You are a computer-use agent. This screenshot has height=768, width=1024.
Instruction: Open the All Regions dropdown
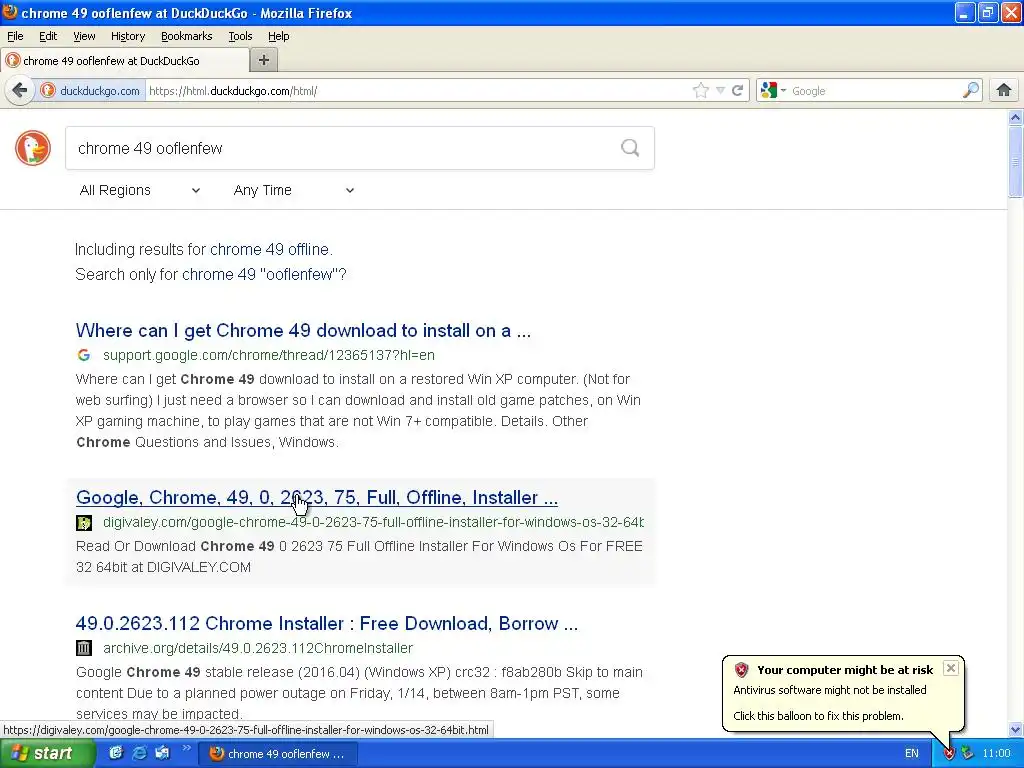(x=140, y=190)
